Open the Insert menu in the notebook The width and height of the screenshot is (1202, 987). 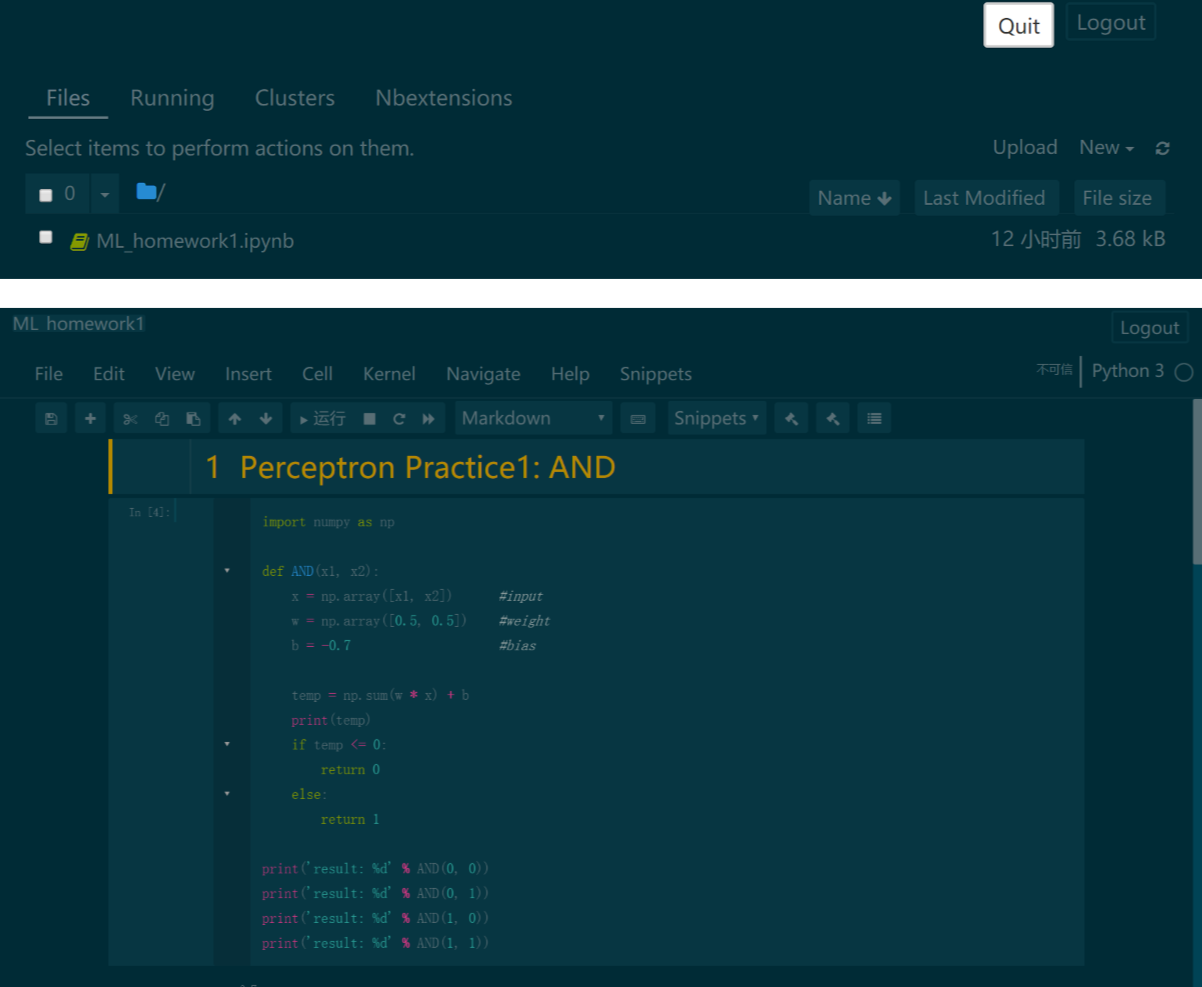[248, 374]
